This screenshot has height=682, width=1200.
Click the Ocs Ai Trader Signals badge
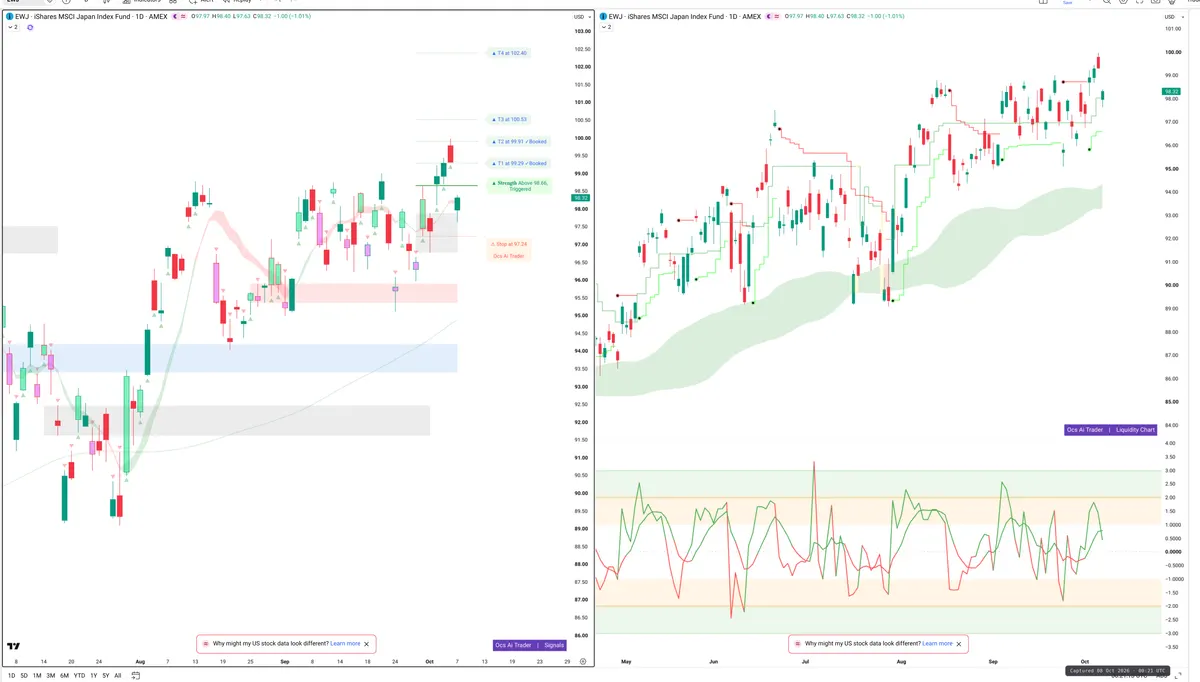click(x=529, y=646)
